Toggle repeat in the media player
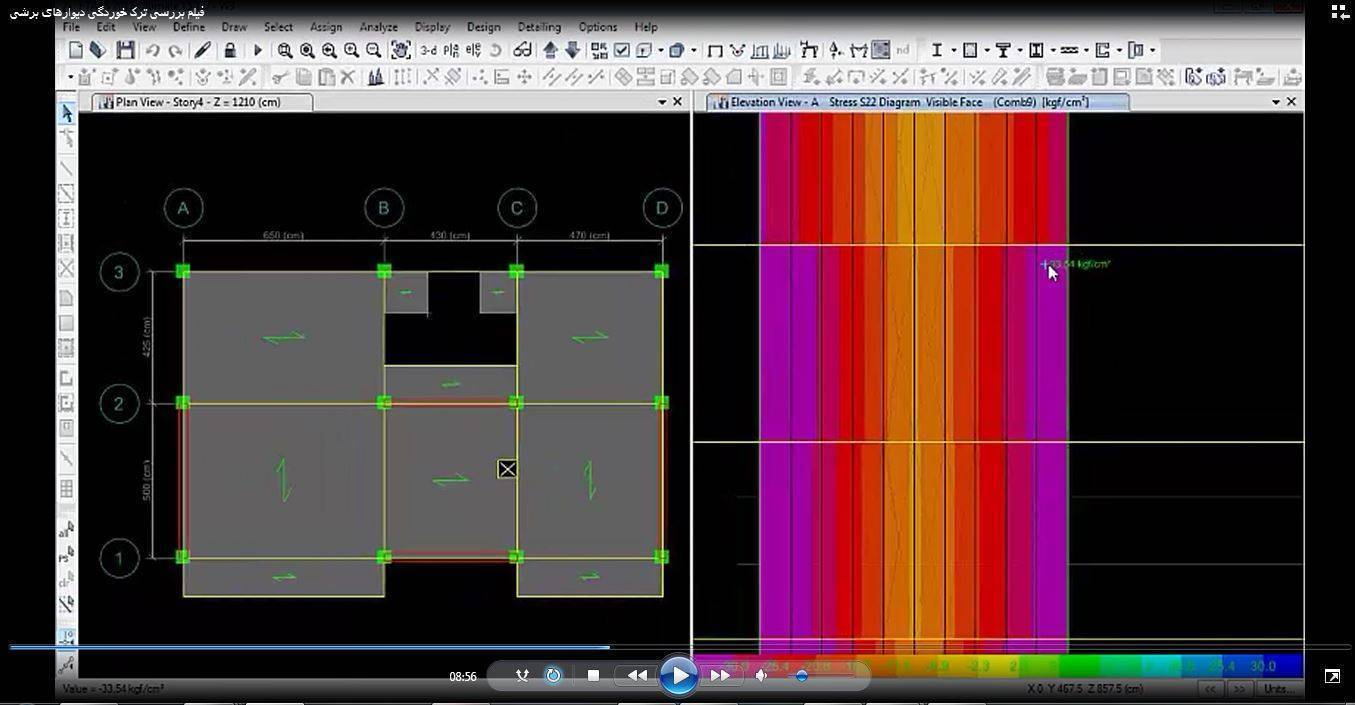The image size is (1355, 705). tap(553, 676)
